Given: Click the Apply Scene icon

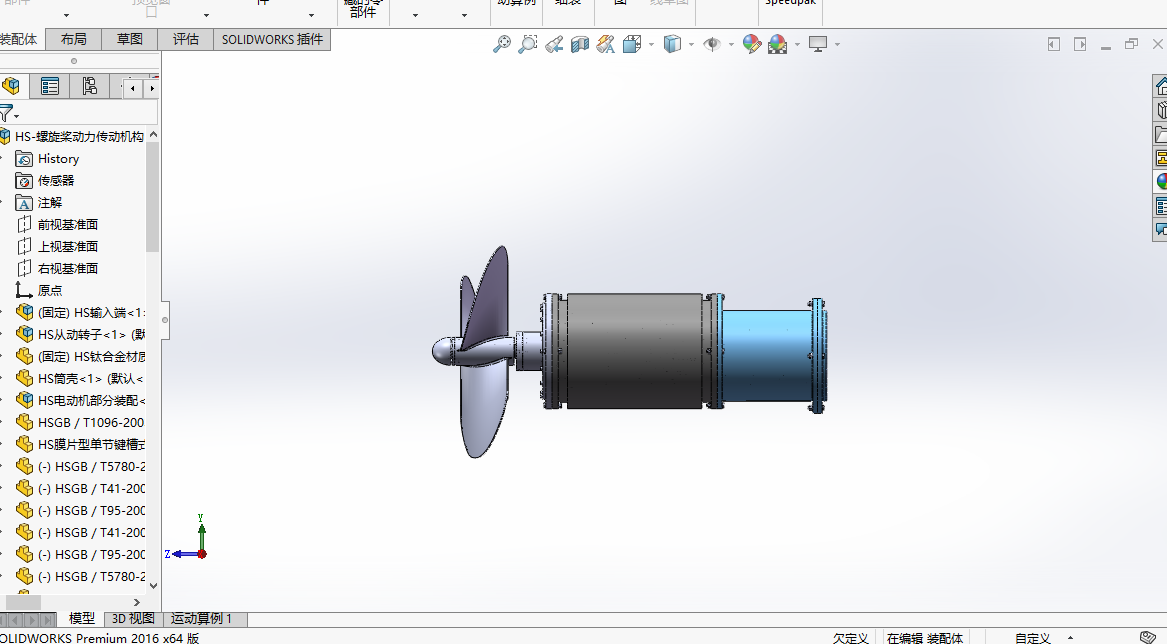Looking at the screenshot, I should 778,45.
